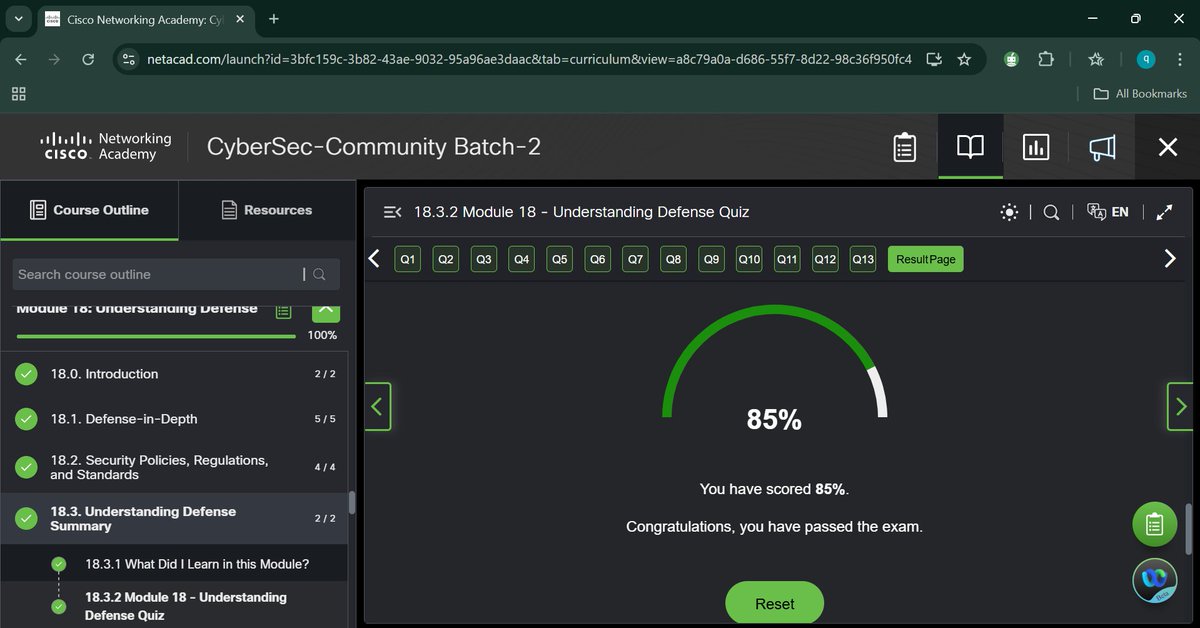Click the green next page arrow
This screenshot has width=1200, height=628.
point(1180,406)
